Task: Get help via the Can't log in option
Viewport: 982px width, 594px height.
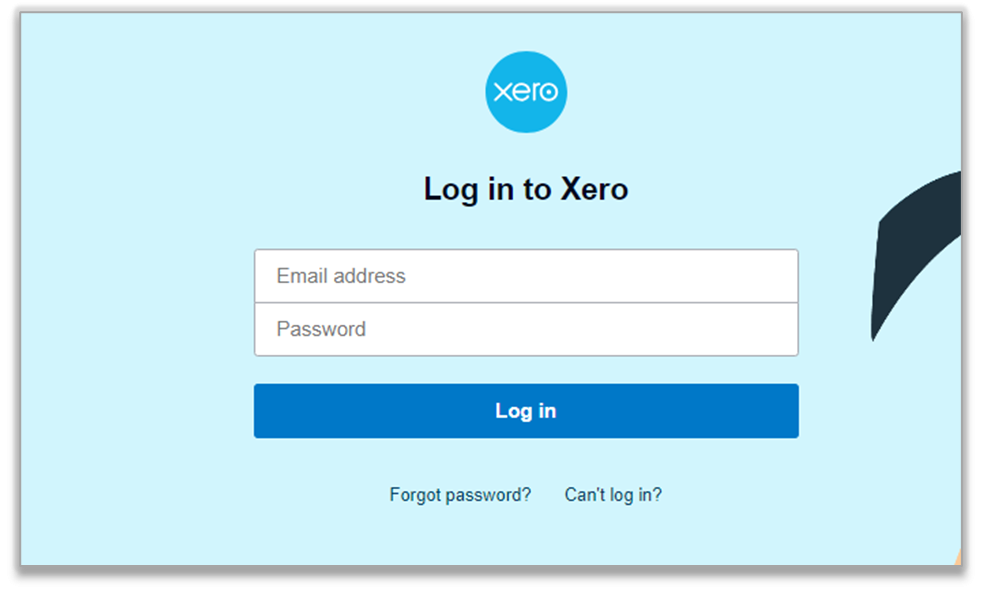Action: [x=613, y=494]
